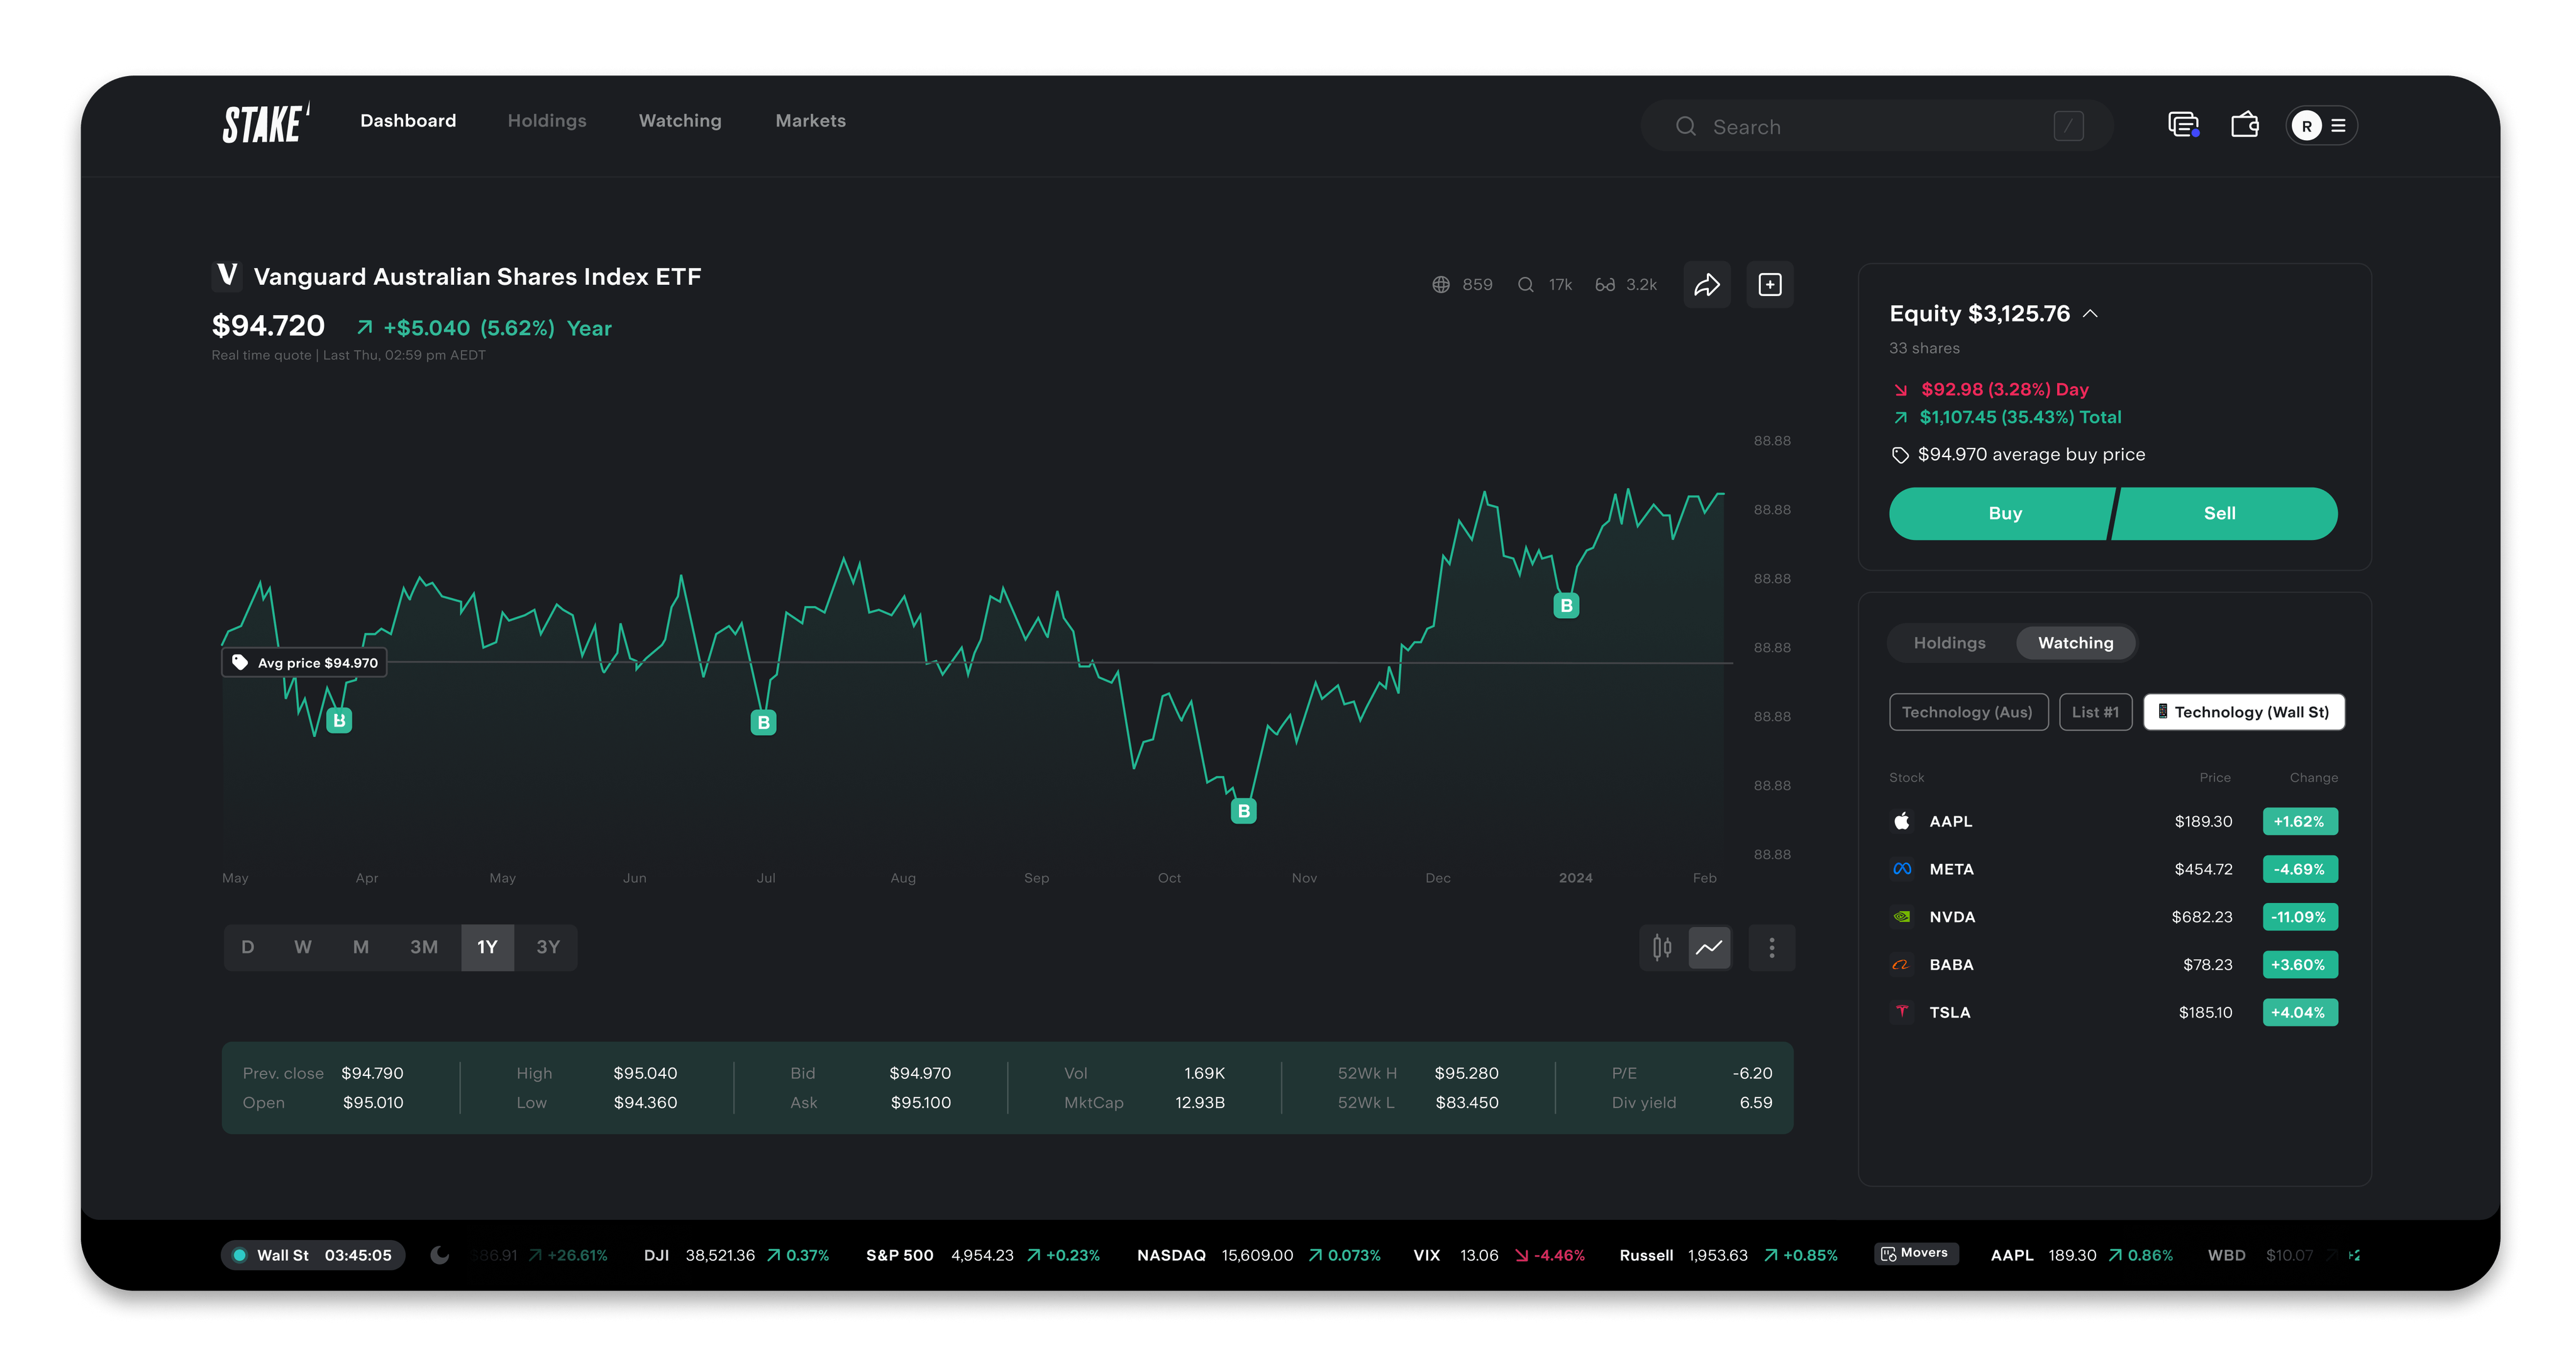Select the W timeframe
The height and width of the screenshot is (1369, 2576).
[303, 947]
